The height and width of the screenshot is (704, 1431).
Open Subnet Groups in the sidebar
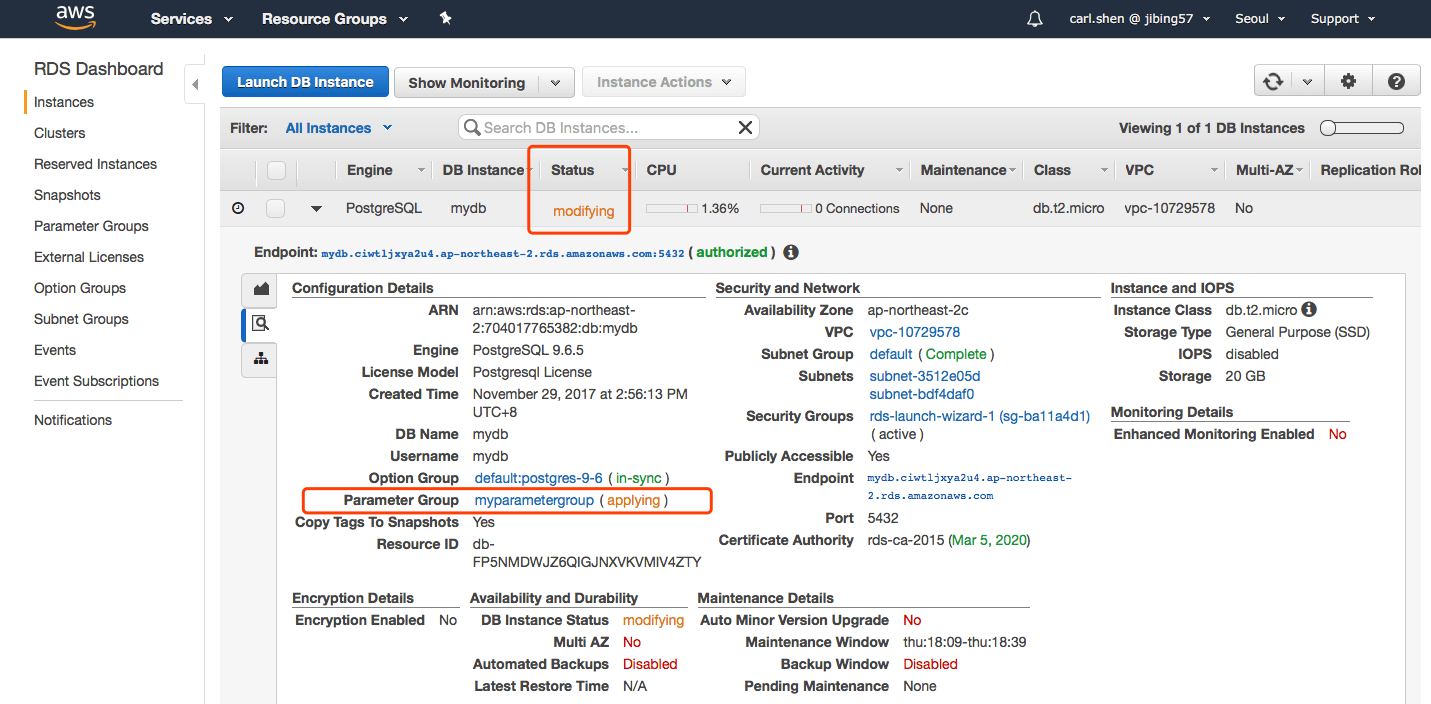click(x=81, y=319)
